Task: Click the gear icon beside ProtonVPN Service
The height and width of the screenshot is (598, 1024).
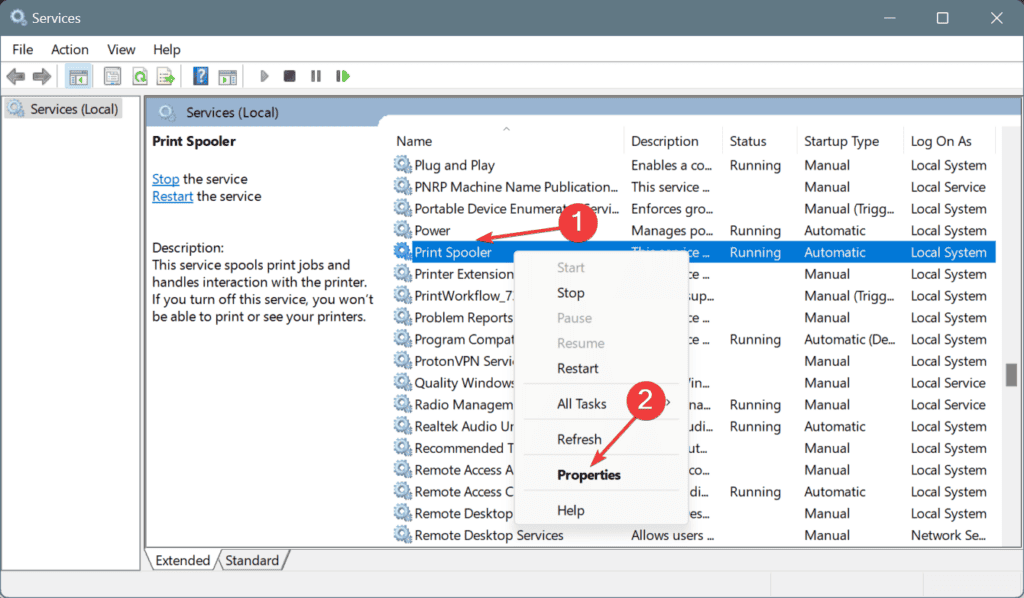Action: coord(402,360)
